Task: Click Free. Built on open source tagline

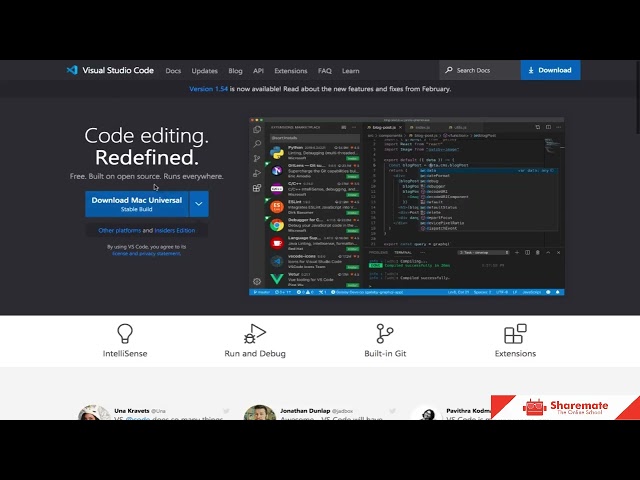Action: pos(147,176)
